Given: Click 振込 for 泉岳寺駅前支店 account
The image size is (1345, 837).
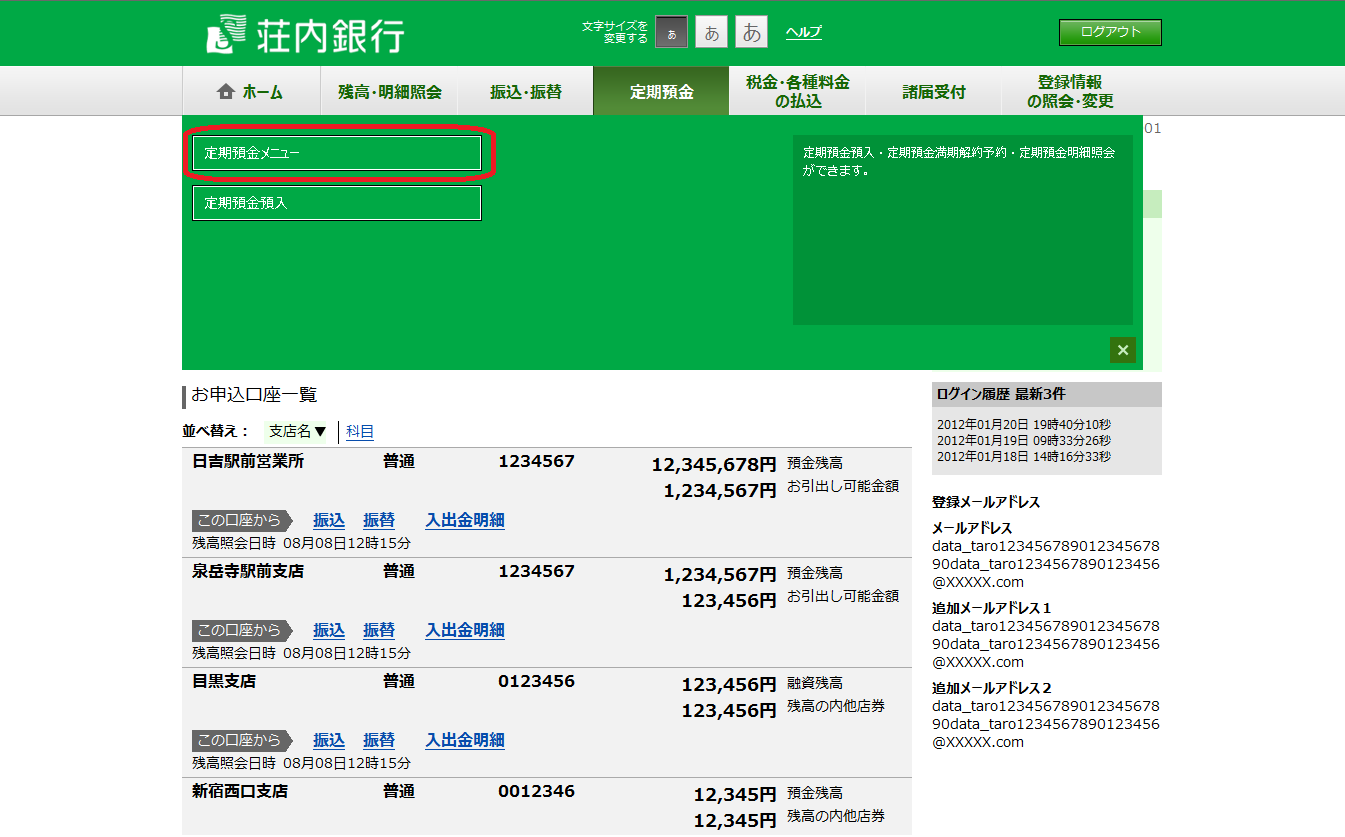Looking at the screenshot, I should (329, 630).
